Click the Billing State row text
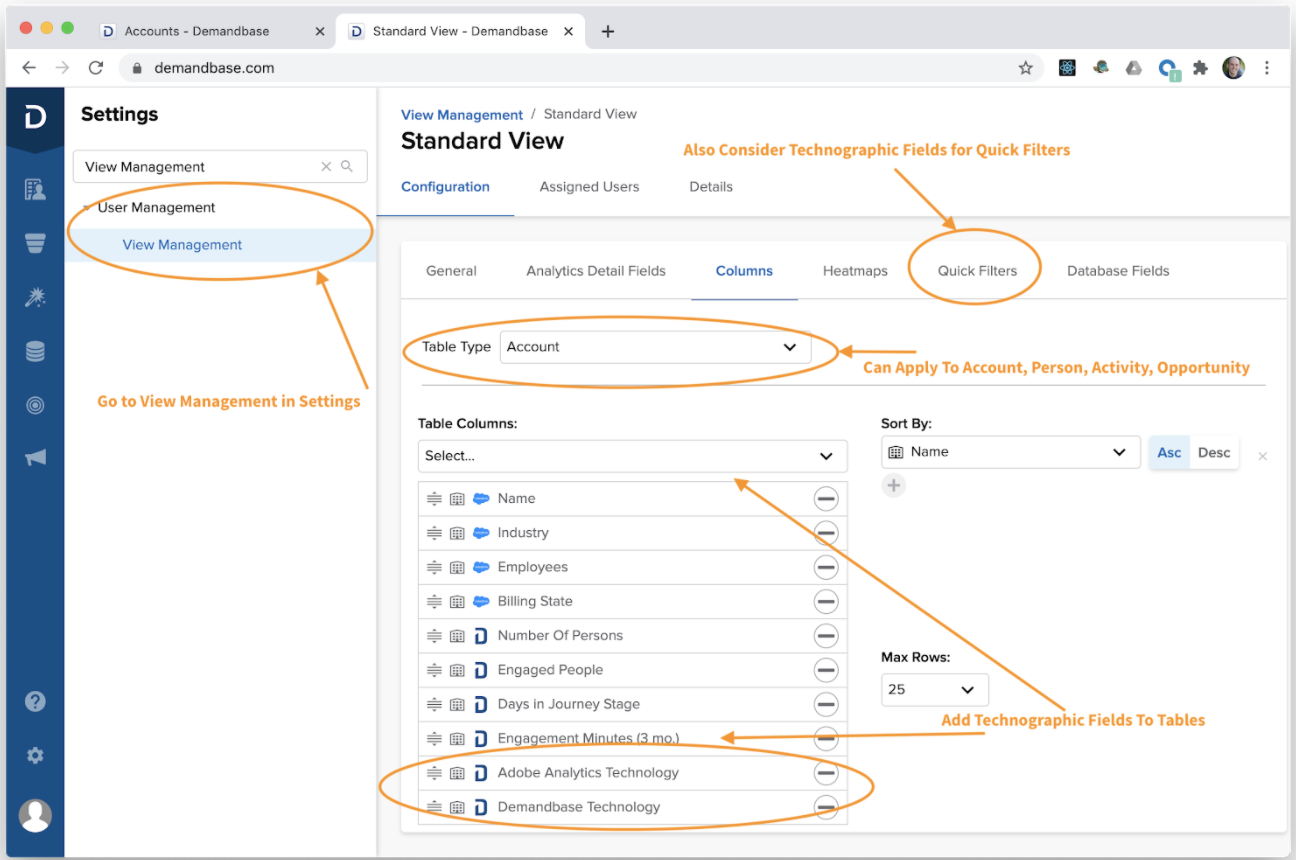Viewport: 1296px width, 860px height. click(x=535, y=601)
